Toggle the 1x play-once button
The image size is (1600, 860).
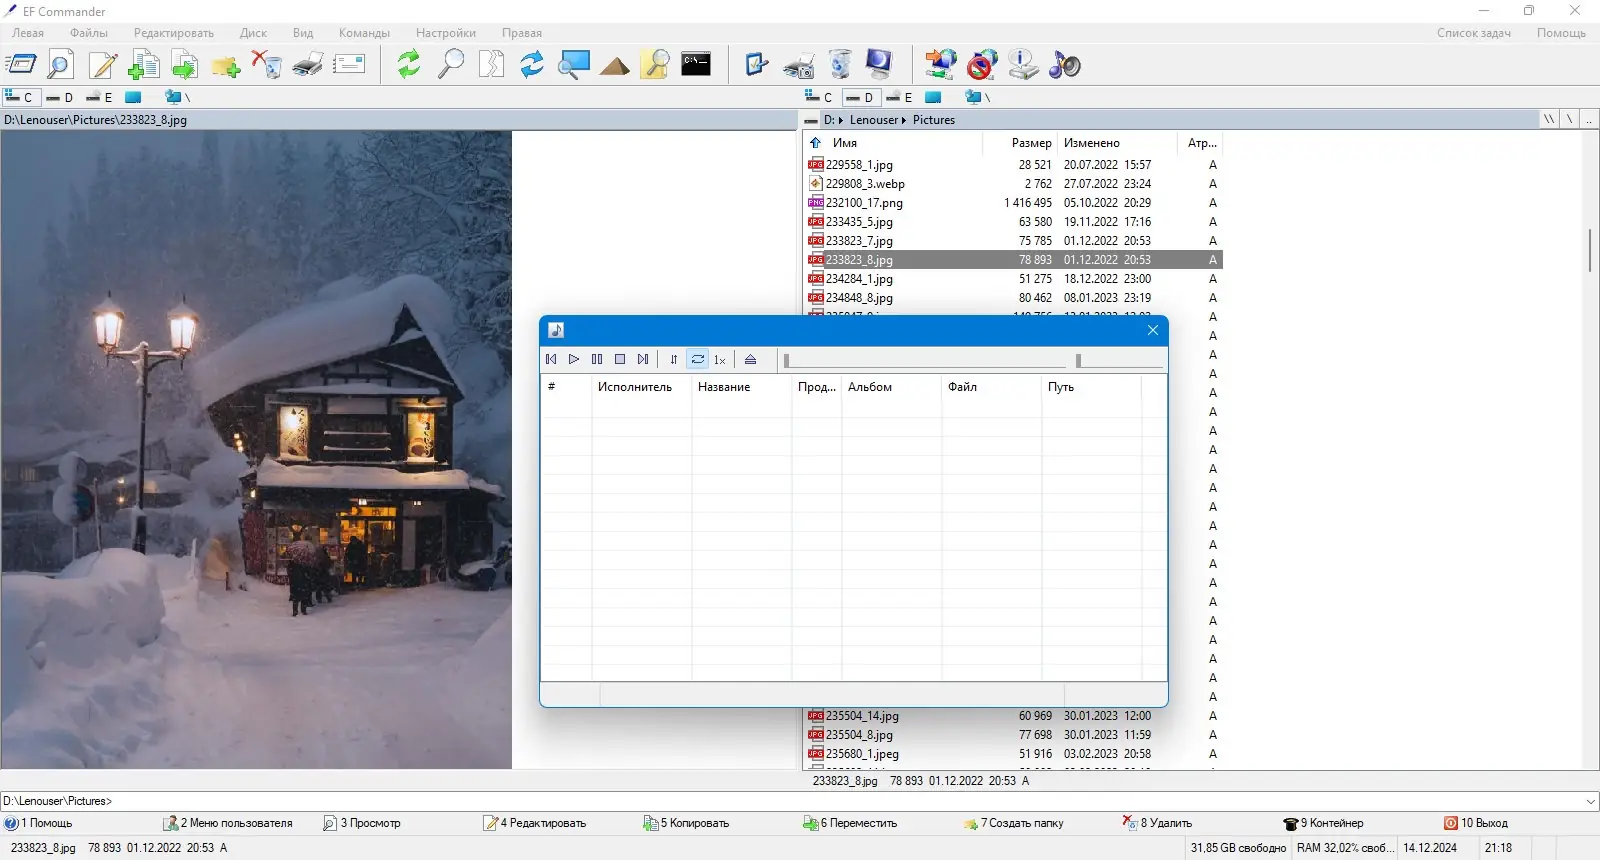click(720, 359)
